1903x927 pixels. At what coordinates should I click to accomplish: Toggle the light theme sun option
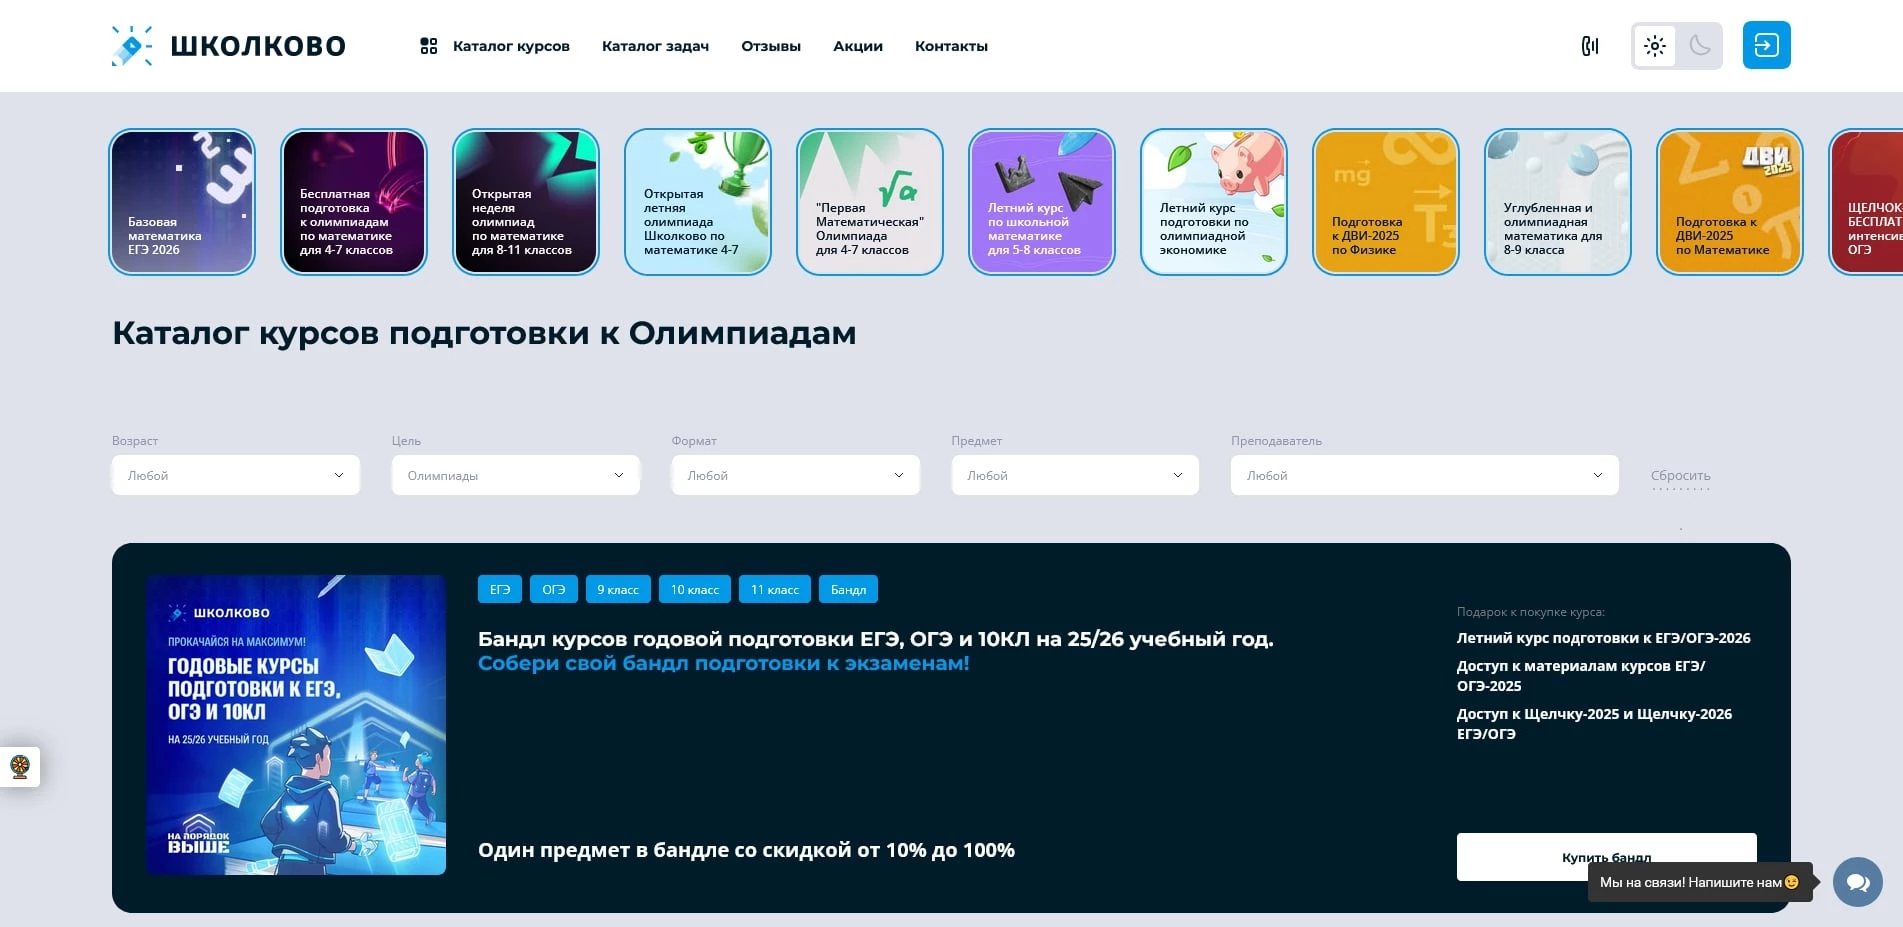tap(1654, 46)
